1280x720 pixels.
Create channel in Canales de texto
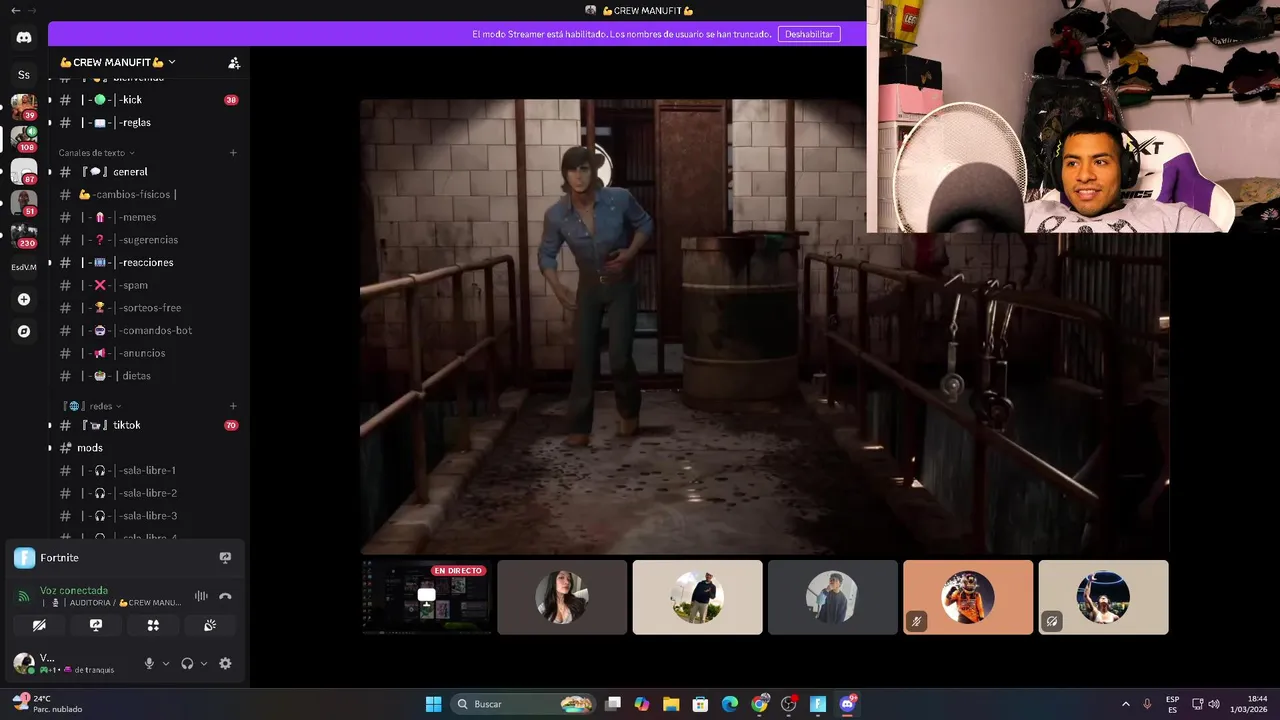pos(233,153)
